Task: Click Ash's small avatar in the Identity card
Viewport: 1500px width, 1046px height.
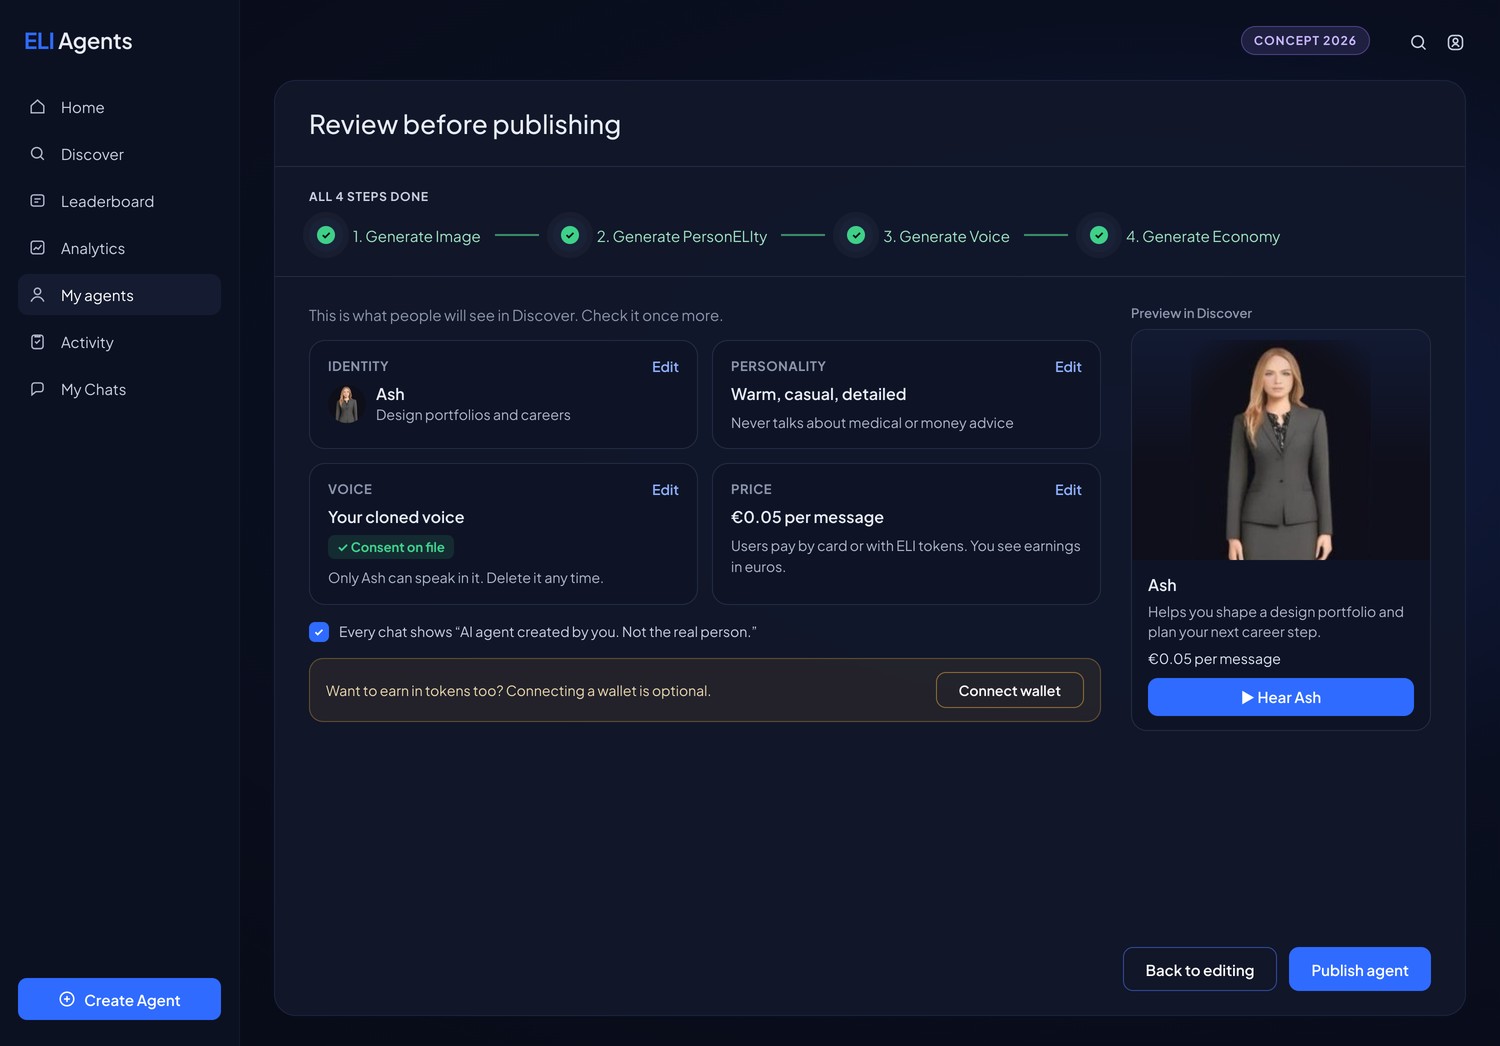Action: point(347,404)
